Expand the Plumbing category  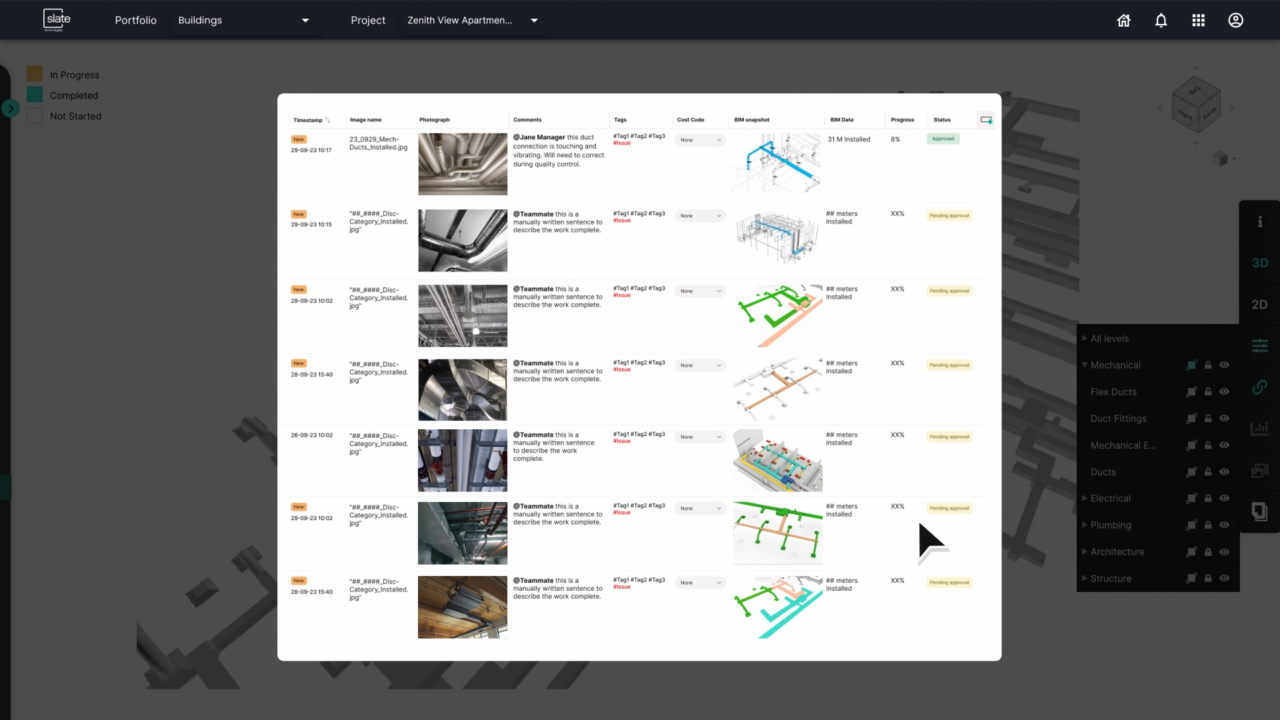[1085, 524]
